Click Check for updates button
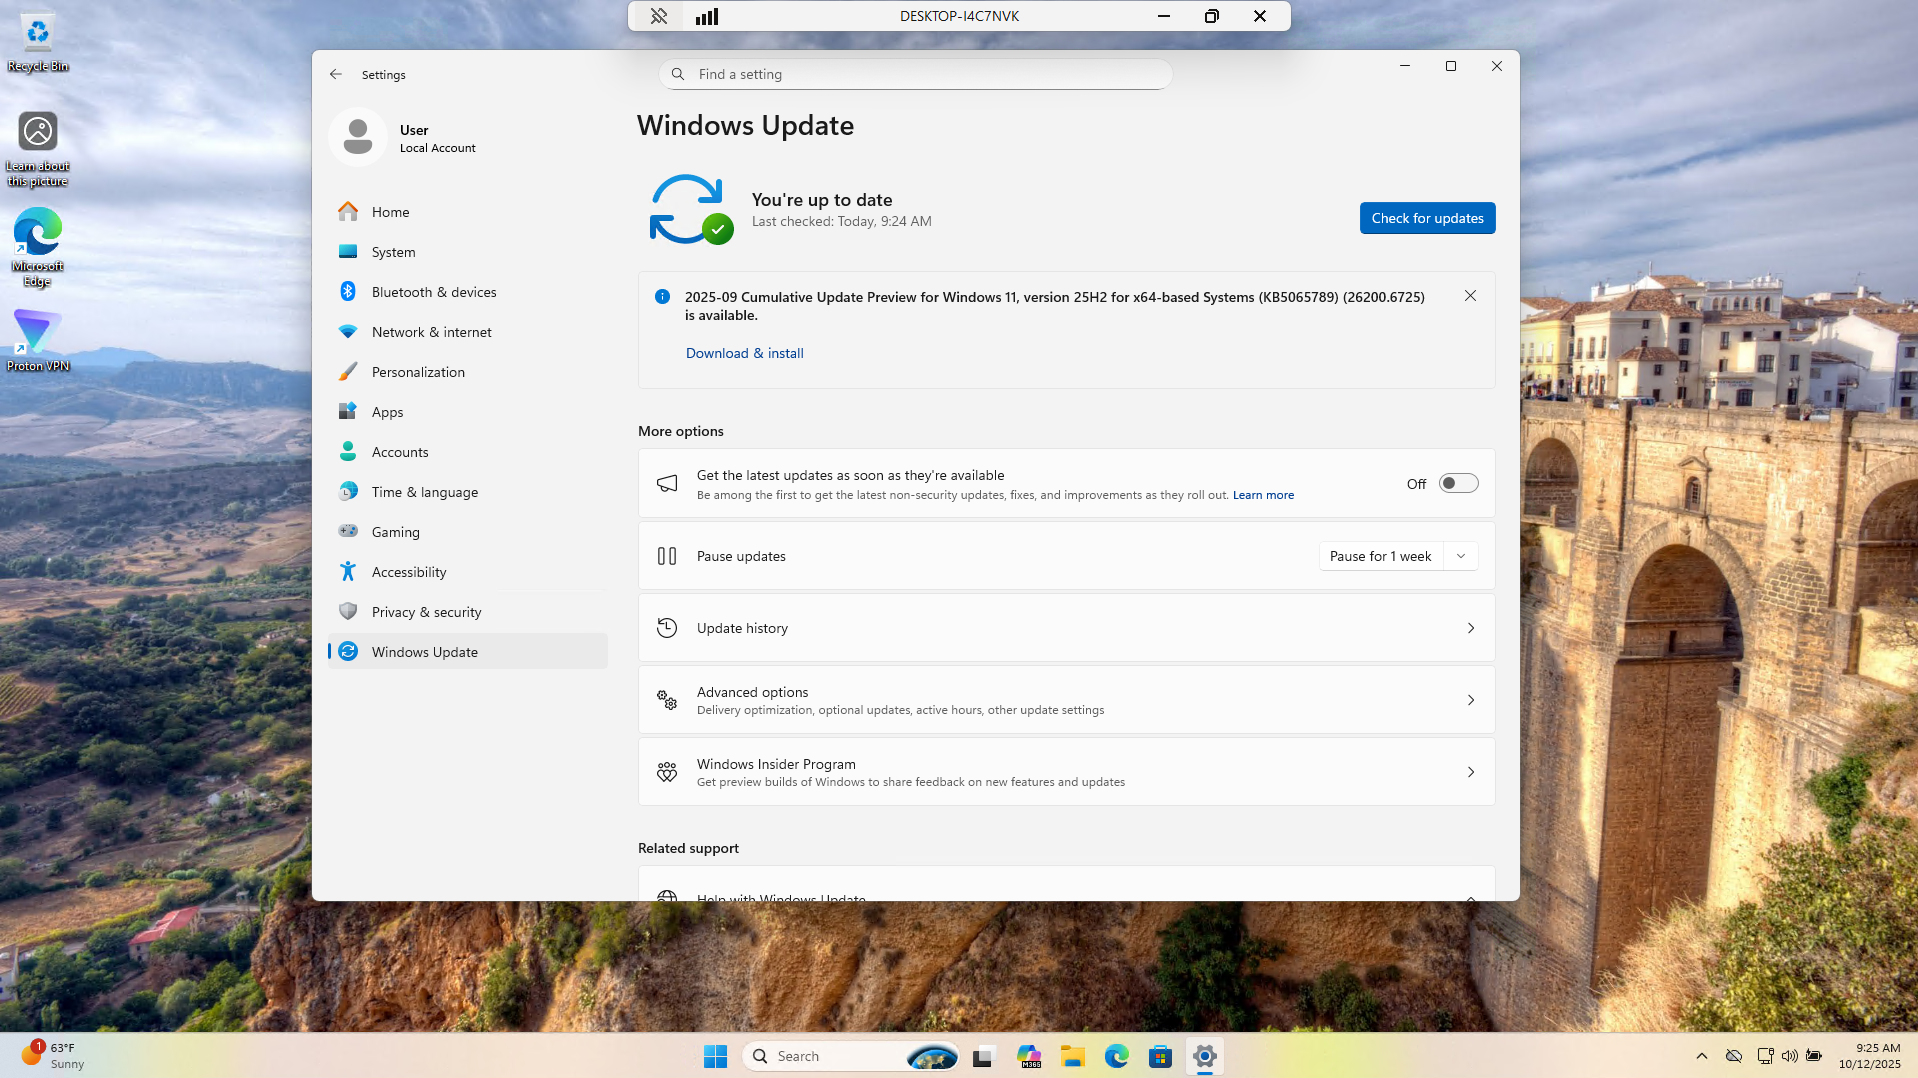This screenshot has height=1078, width=1918. (x=1427, y=218)
